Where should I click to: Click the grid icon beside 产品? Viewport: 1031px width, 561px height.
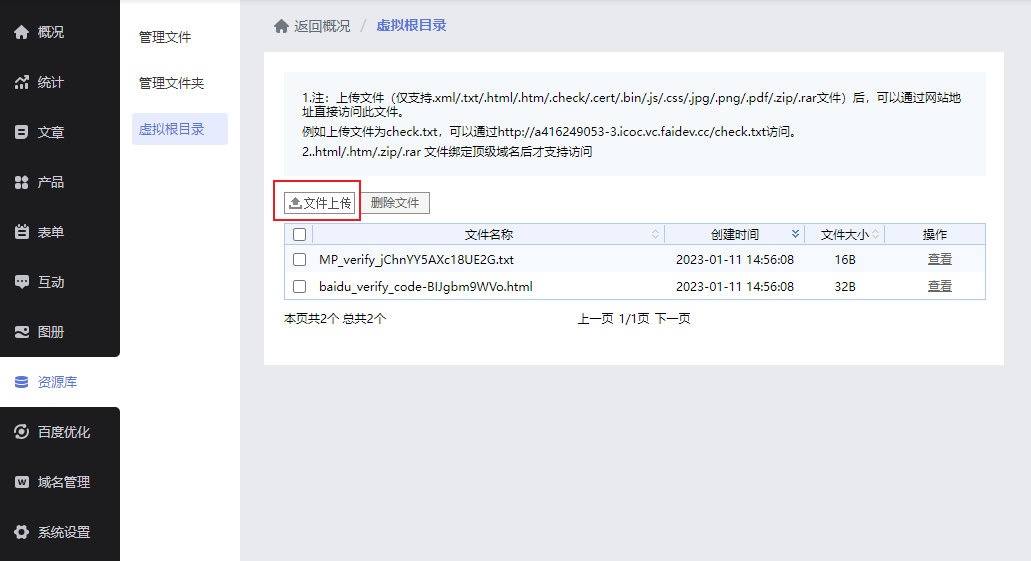22,182
